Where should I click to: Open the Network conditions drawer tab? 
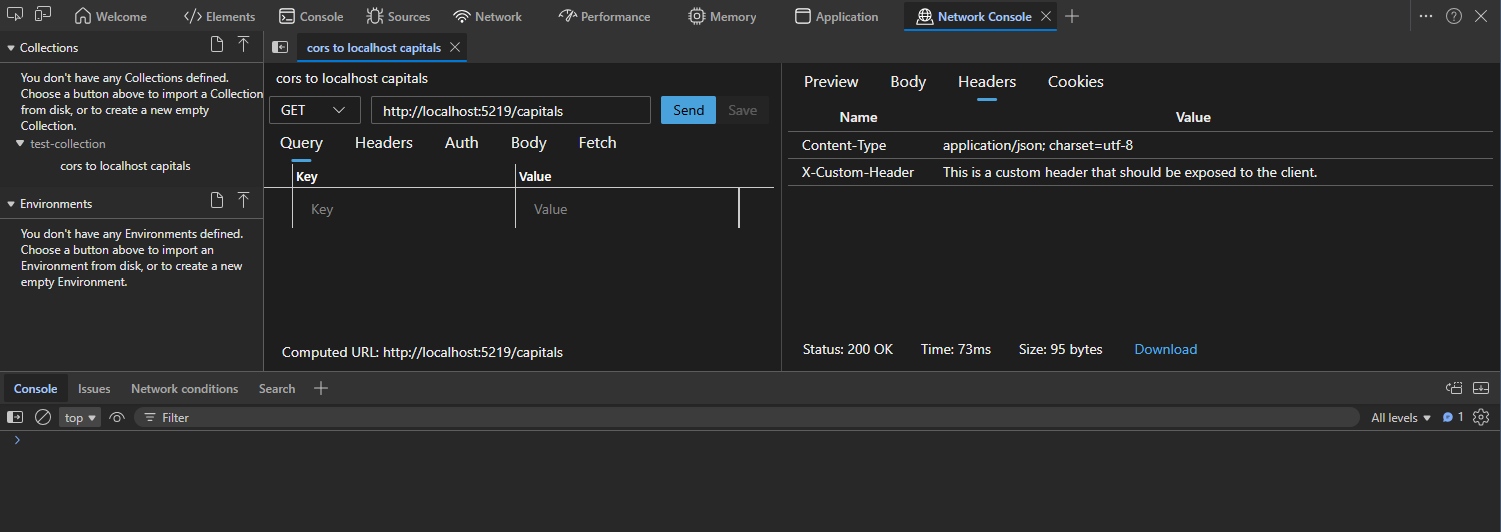coord(185,388)
